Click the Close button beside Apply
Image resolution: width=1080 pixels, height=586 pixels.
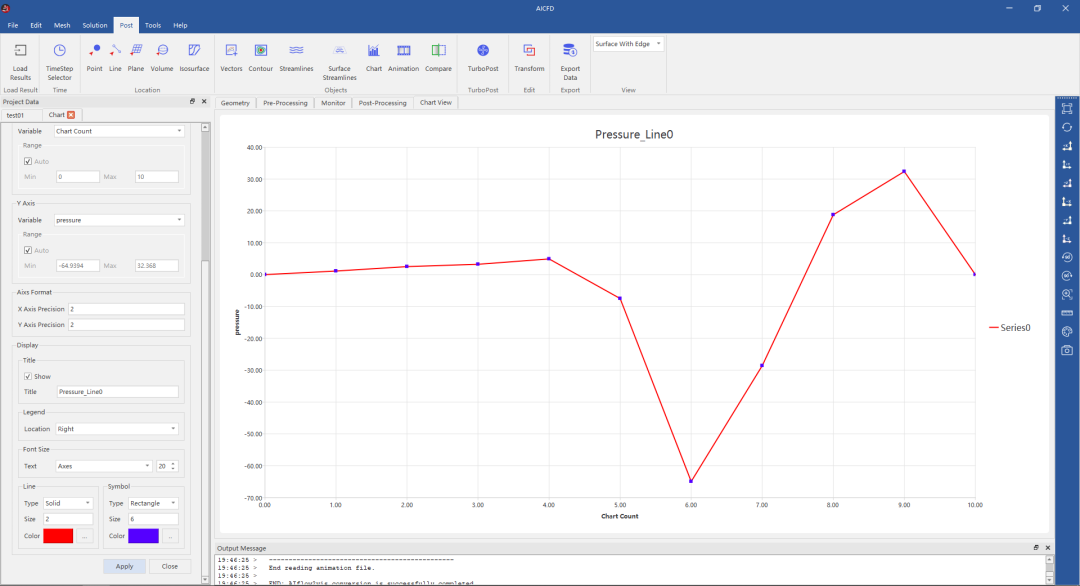tap(169, 566)
